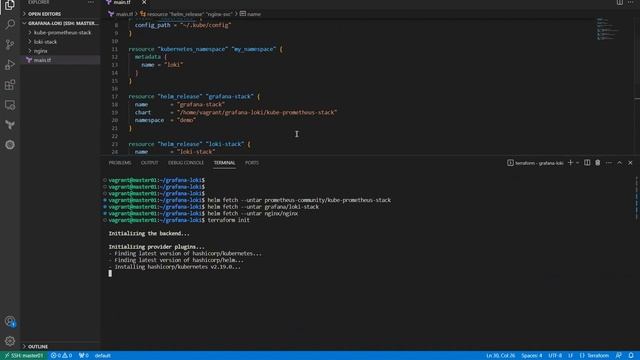The width and height of the screenshot is (640, 360).
Task: Click the namespace = "demo" line
Action: coord(165,120)
